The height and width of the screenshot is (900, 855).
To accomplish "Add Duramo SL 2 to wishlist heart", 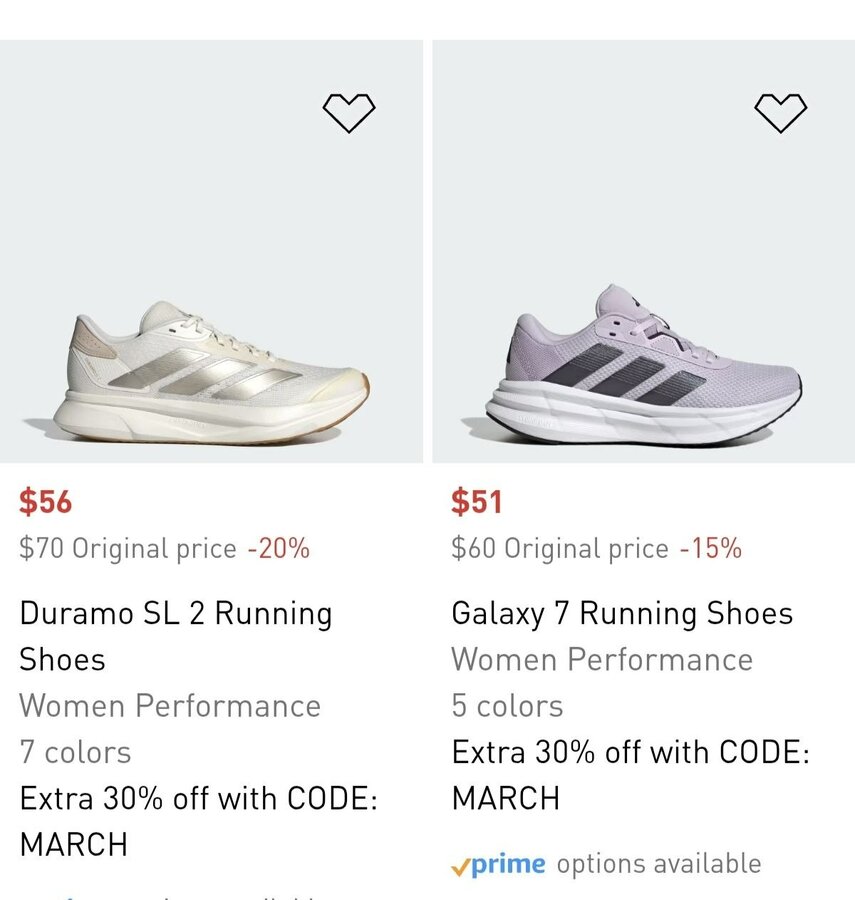I will (x=349, y=113).
